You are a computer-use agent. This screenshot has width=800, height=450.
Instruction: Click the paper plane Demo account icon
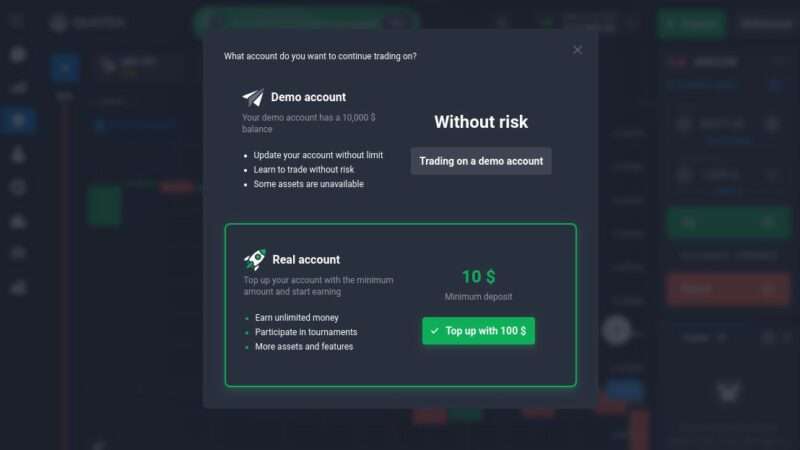(x=253, y=97)
